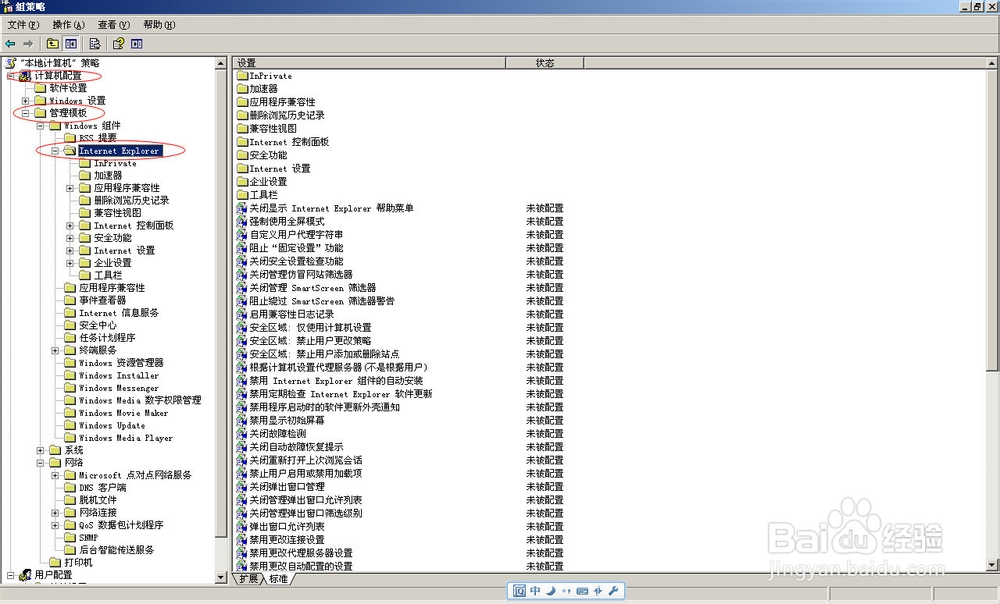Screen dimensions: 1000x604
Task: Click the moon icon on IME bar
Action: 551,591
